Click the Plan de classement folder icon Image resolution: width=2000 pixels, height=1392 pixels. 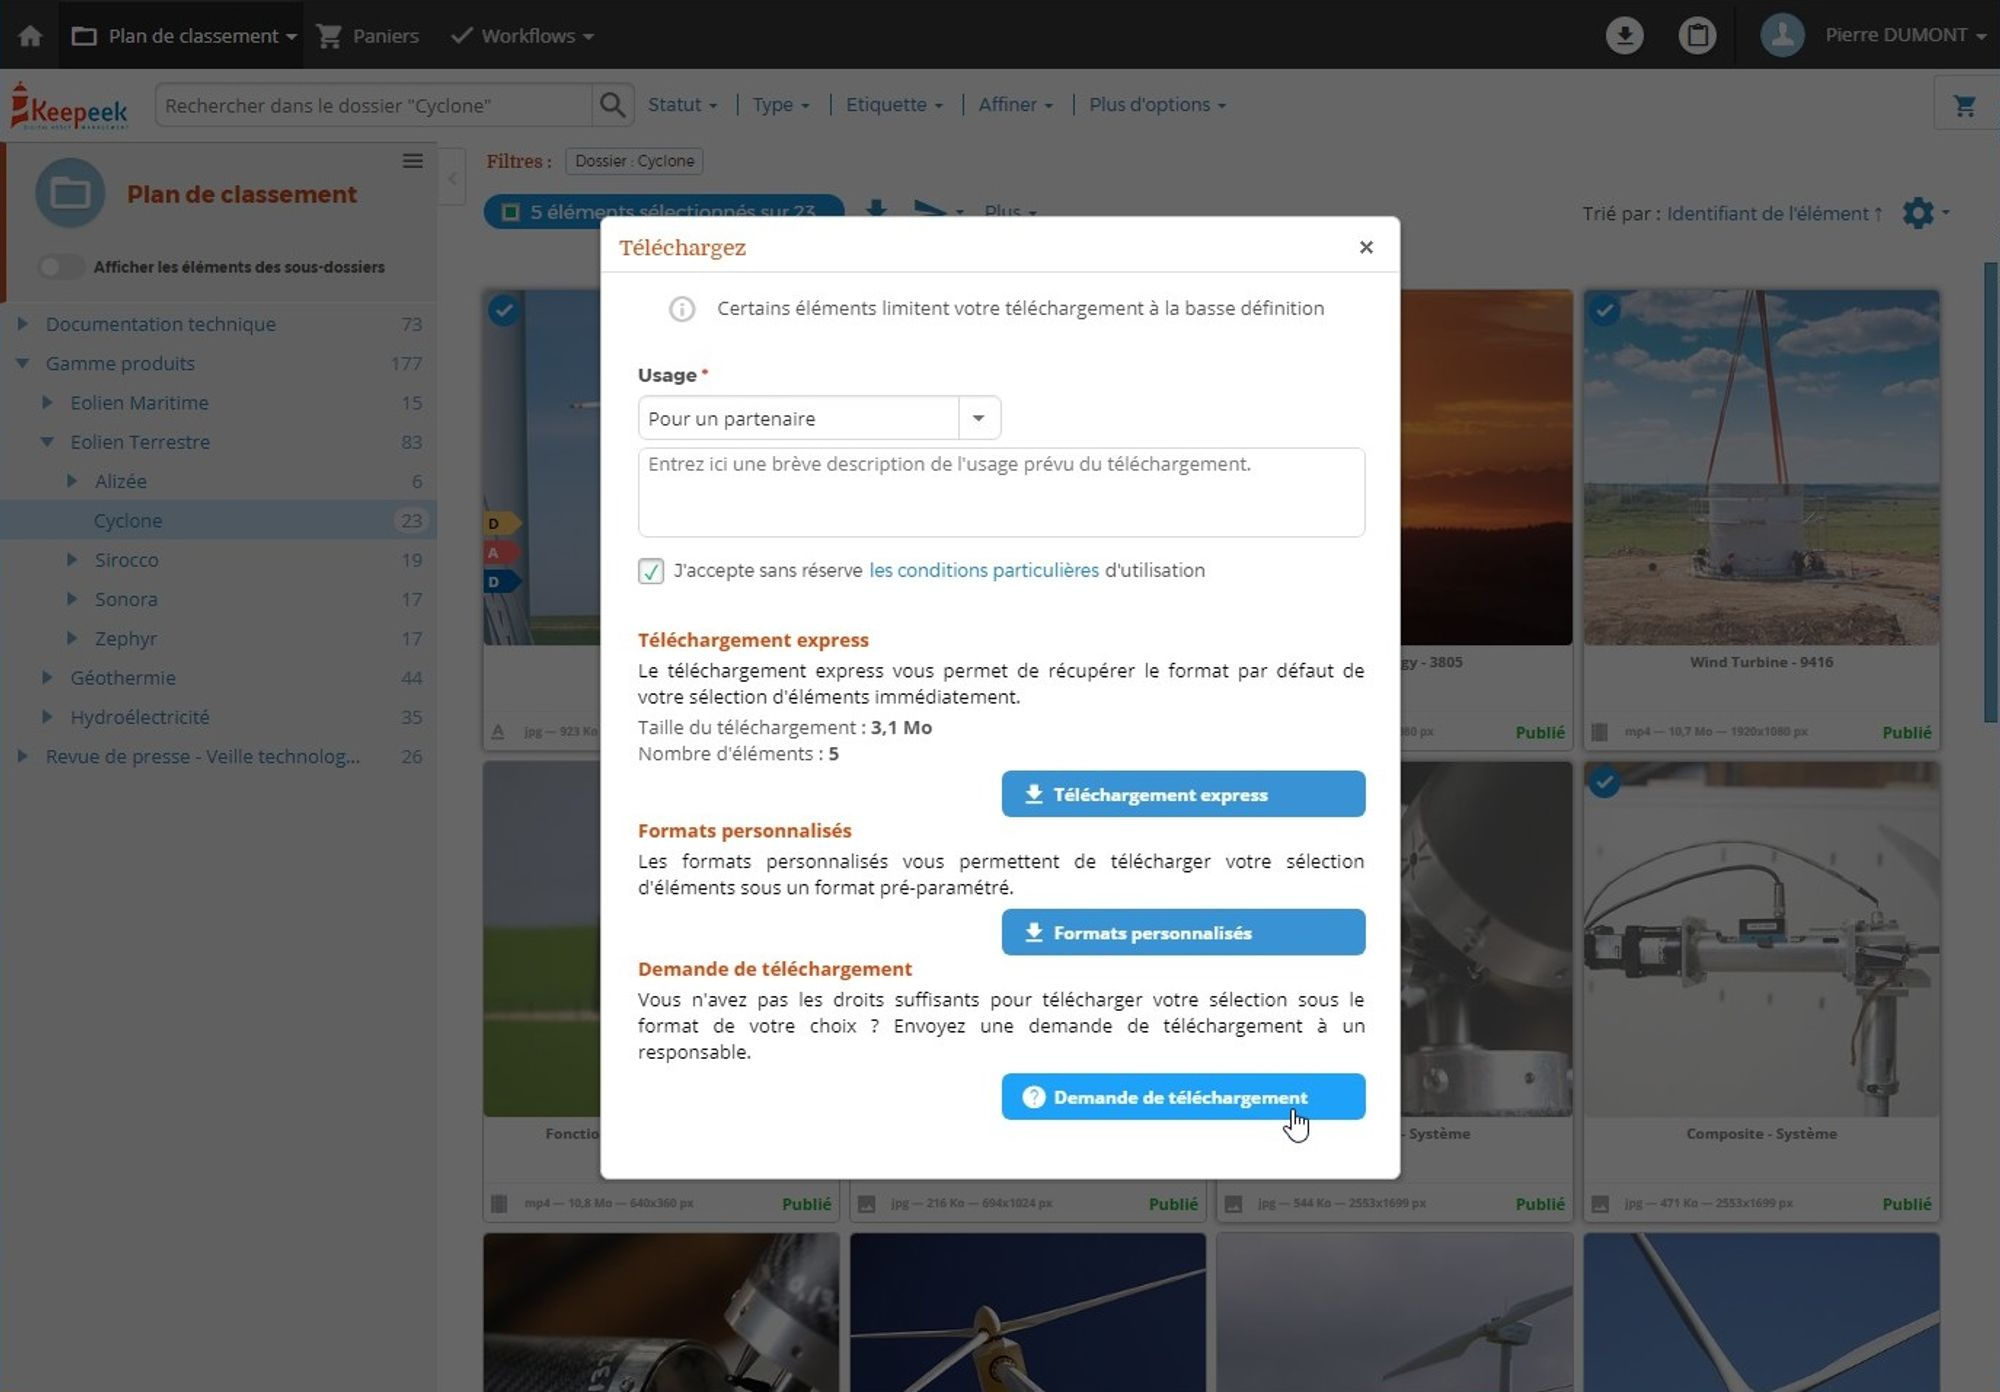[70, 192]
